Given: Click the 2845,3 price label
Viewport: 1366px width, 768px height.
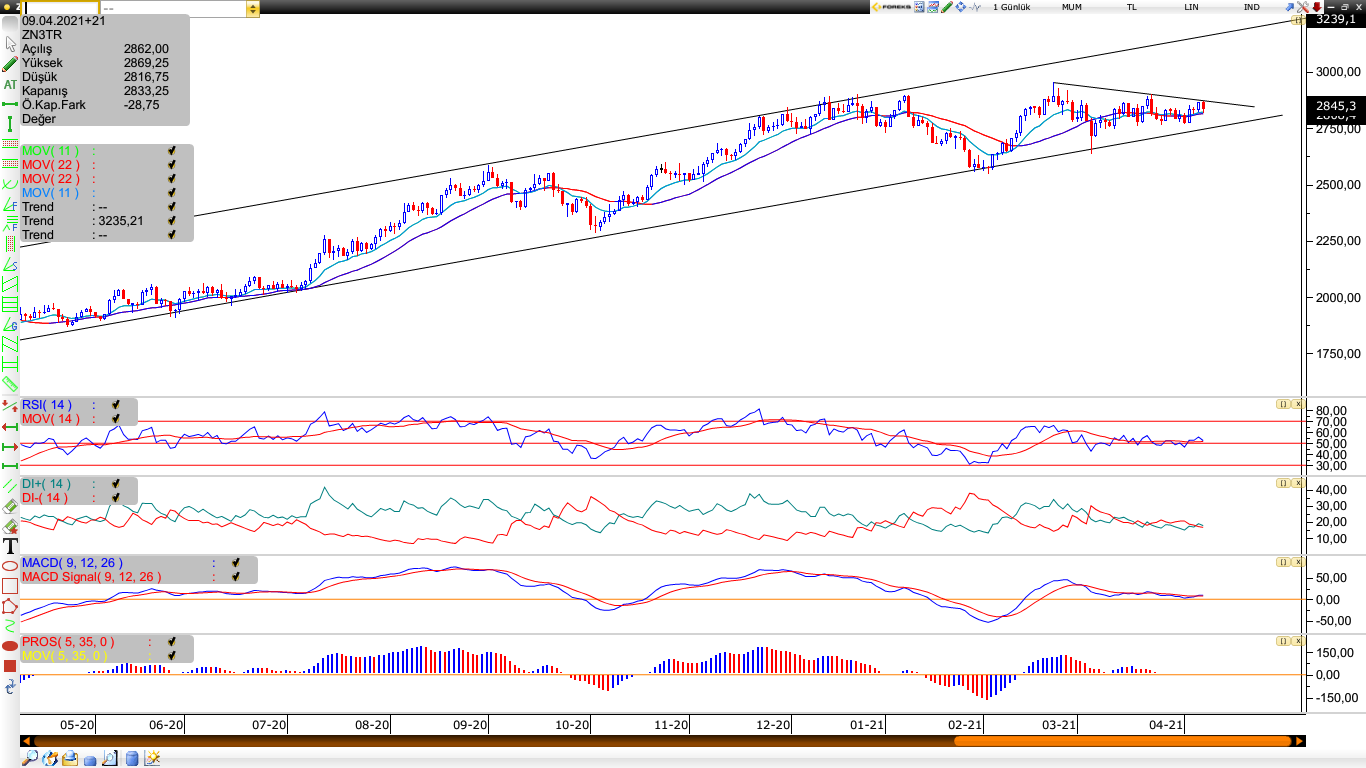Looking at the screenshot, I should pyautogui.click(x=1336, y=105).
